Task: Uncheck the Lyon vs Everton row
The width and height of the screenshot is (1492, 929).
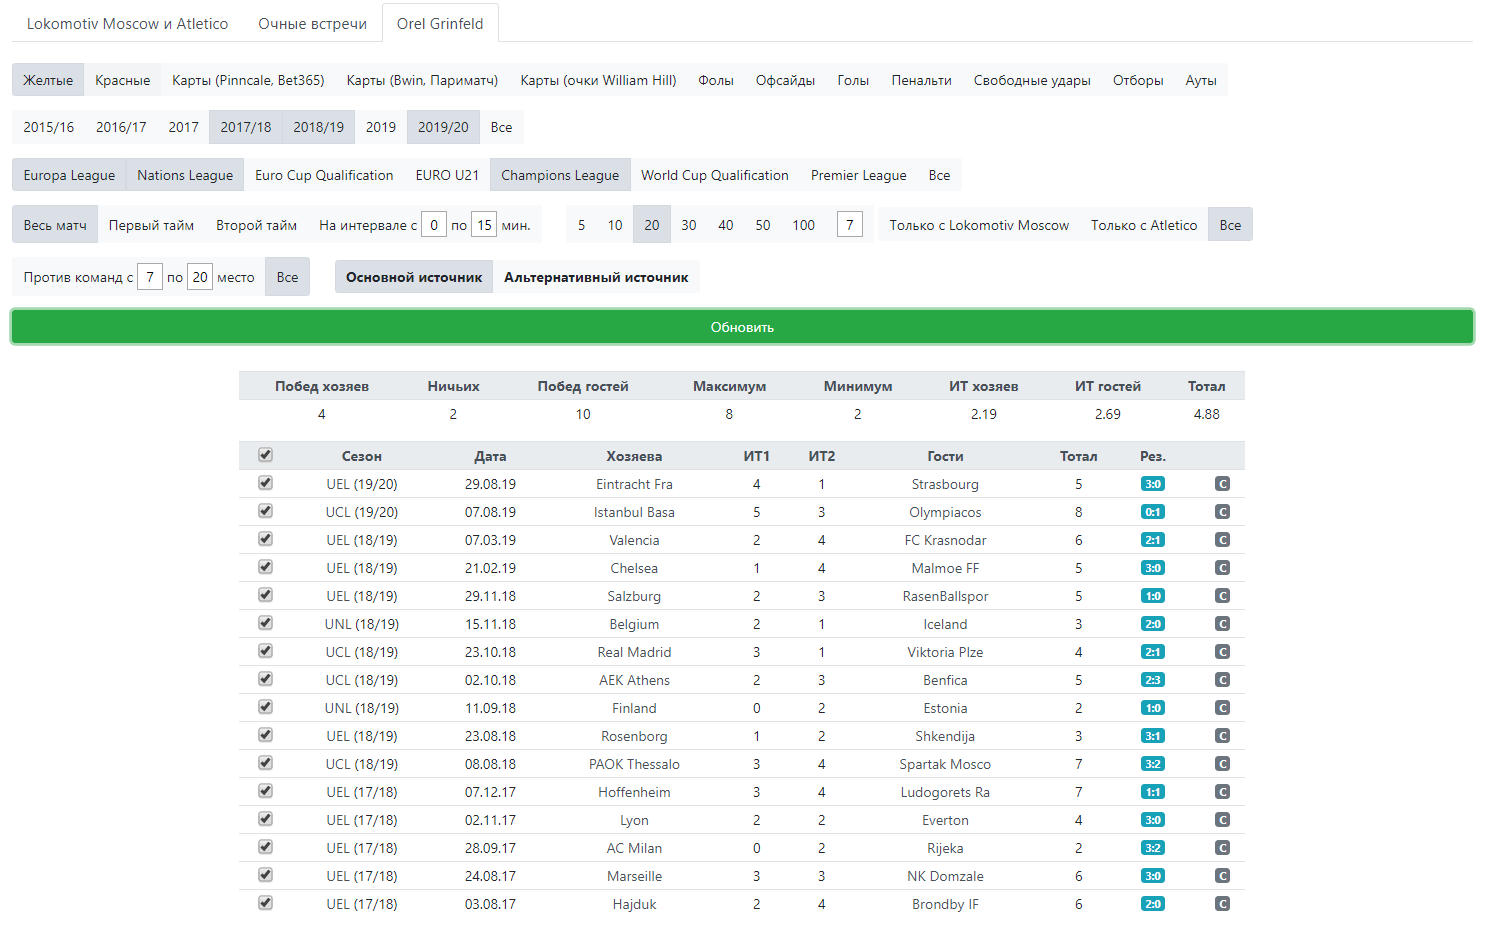Action: pos(265,819)
